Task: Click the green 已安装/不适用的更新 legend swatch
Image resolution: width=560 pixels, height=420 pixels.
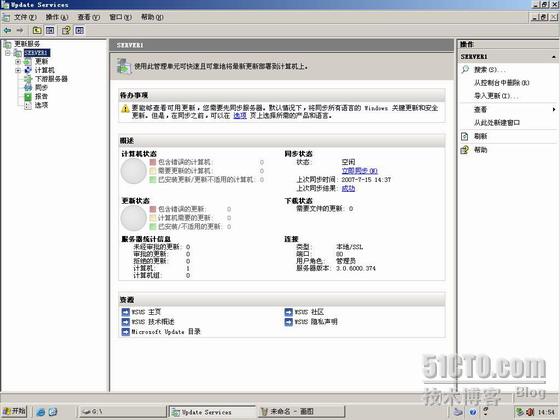Action: click(x=153, y=226)
